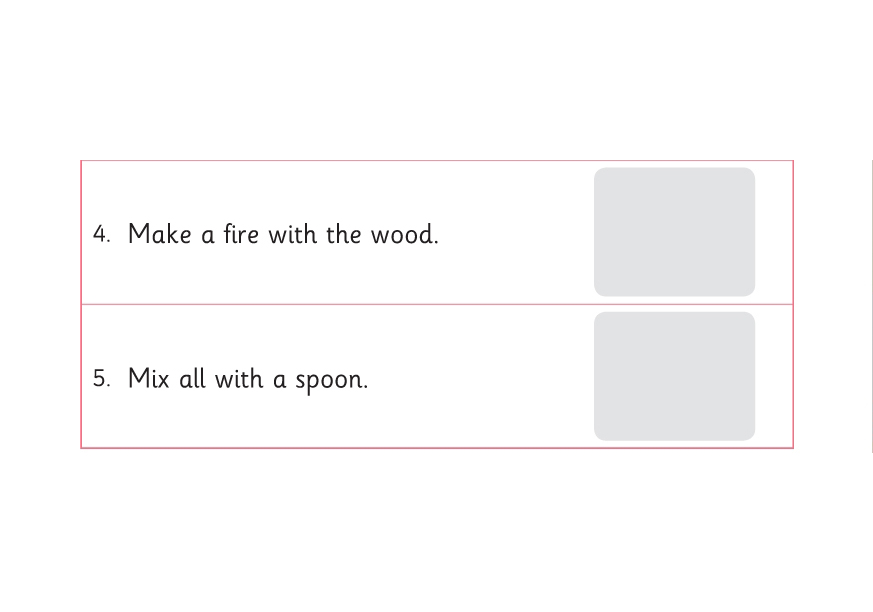Viewport: 873px width, 612px height.
Task: Click "with" in the fire sentence
Action: (291, 235)
